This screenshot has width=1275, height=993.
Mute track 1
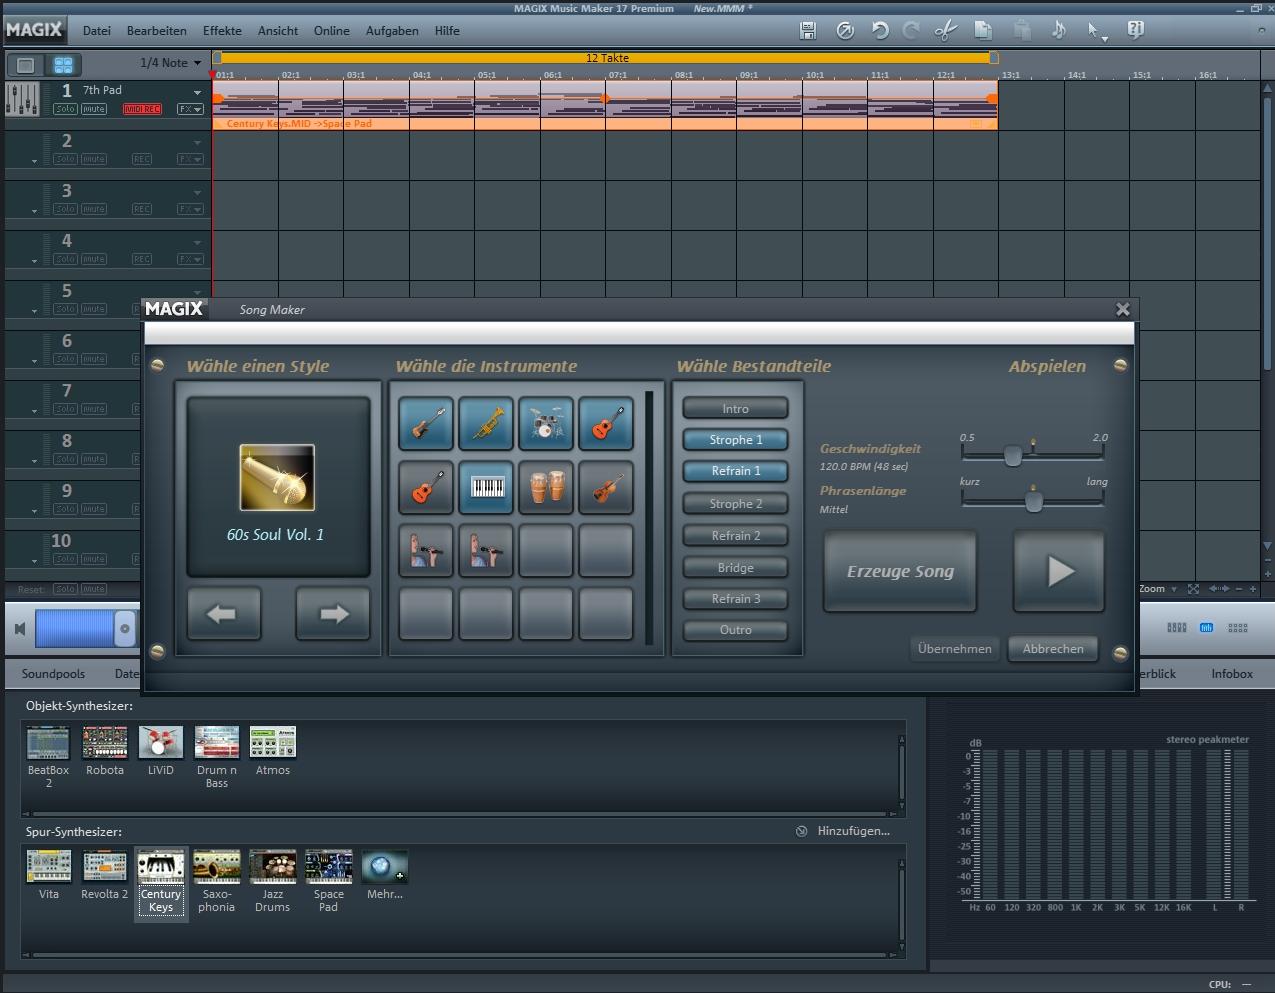pyautogui.click(x=92, y=108)
